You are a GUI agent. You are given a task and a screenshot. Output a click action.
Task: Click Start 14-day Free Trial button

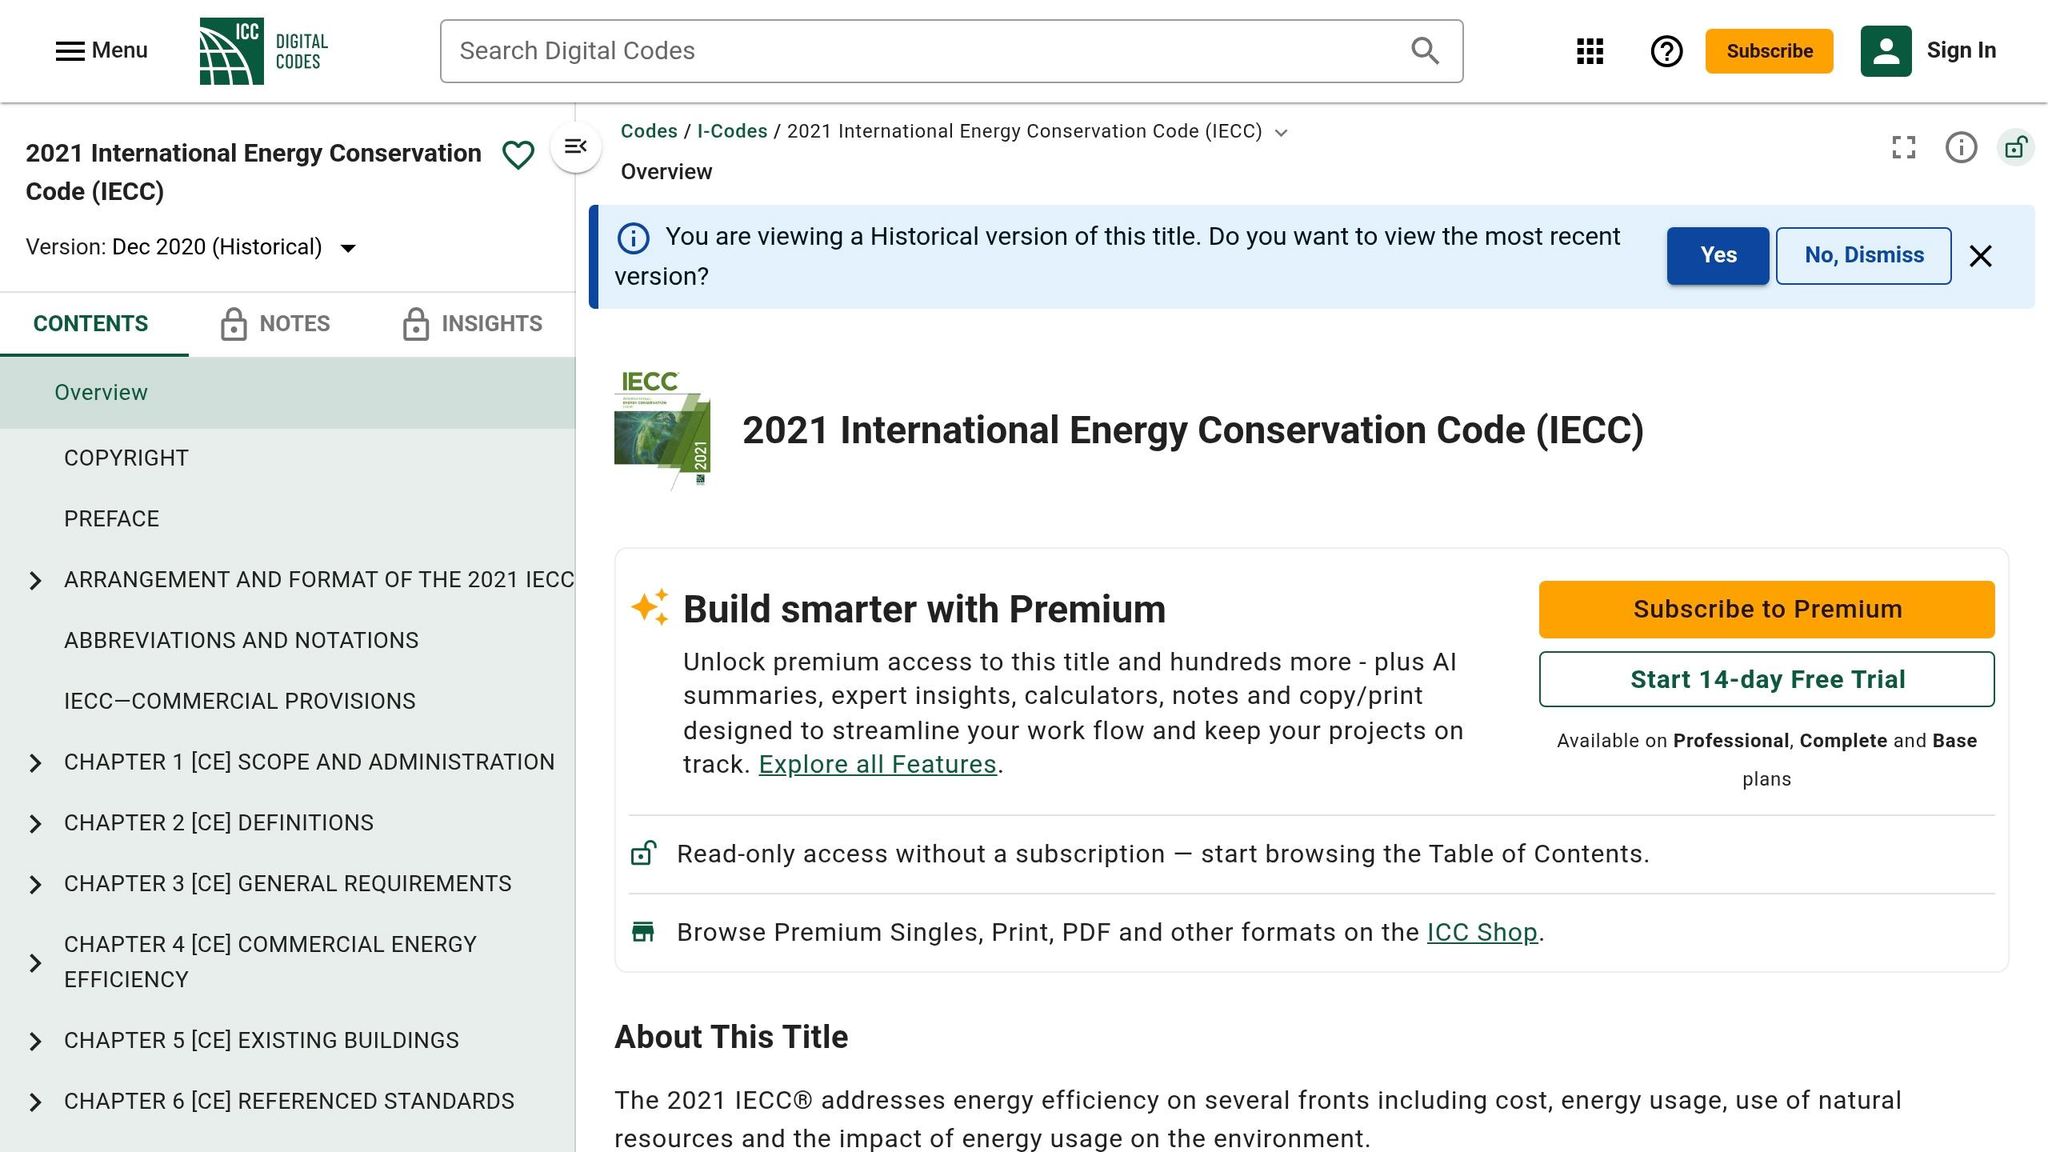pos(1766,679)
